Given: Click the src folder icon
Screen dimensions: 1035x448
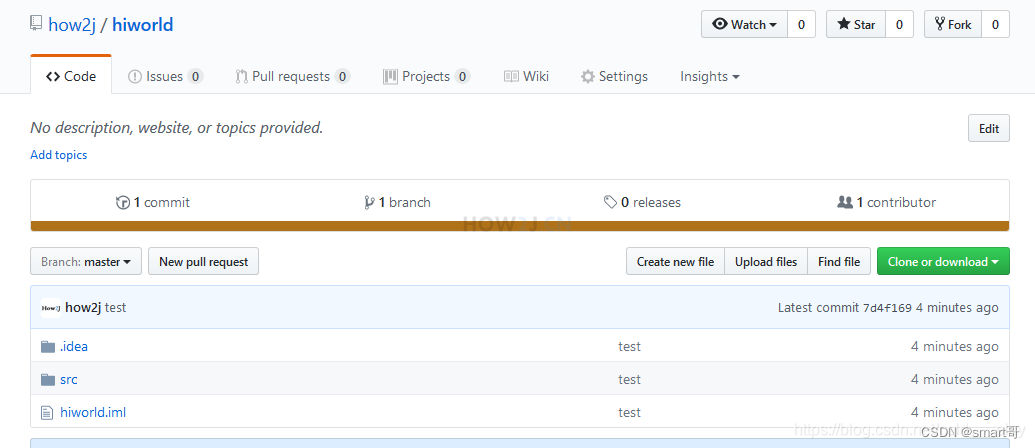Looking at the screenshot, I should [48, 379].
